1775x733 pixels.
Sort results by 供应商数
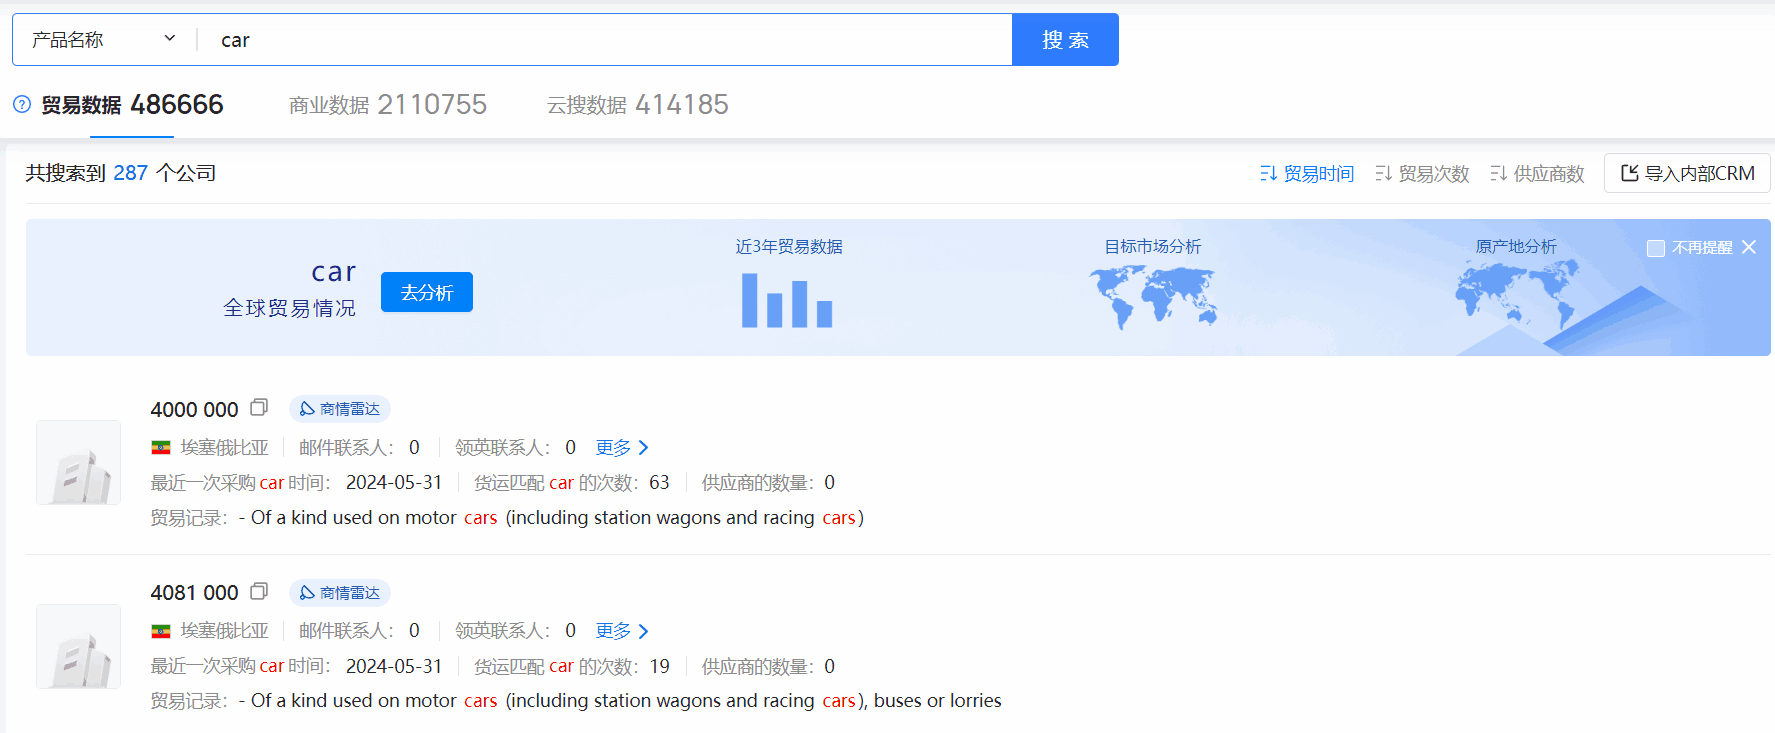[x=1537, y=174]
